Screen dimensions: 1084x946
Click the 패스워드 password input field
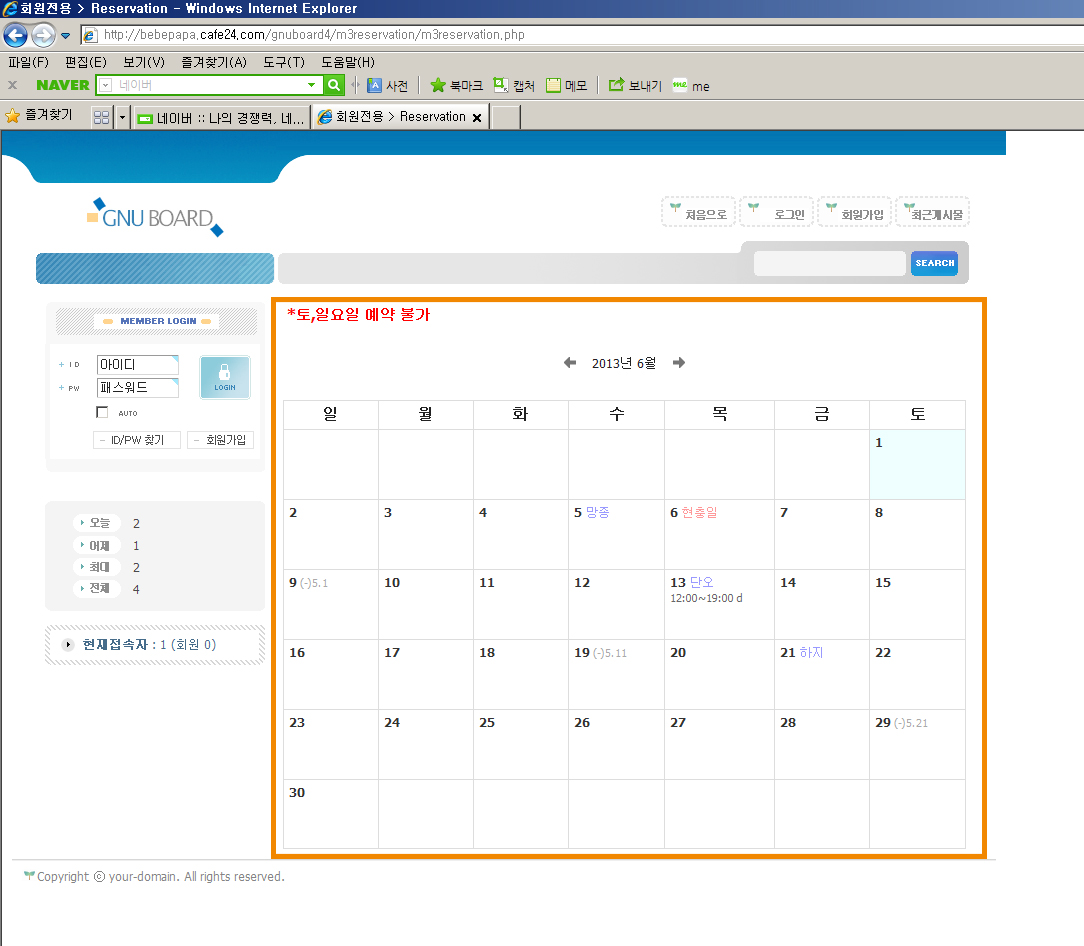[x=138, y=388]
